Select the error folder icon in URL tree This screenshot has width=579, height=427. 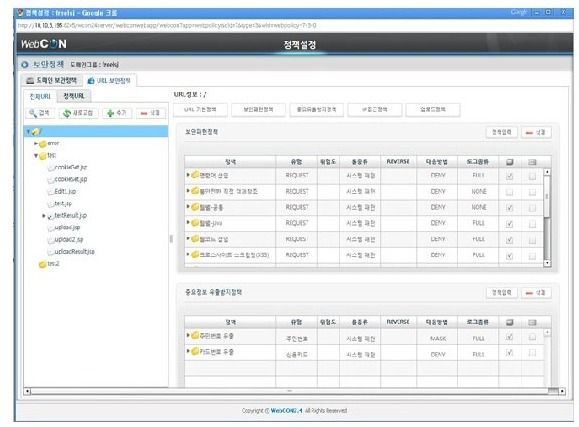(43, 144)
